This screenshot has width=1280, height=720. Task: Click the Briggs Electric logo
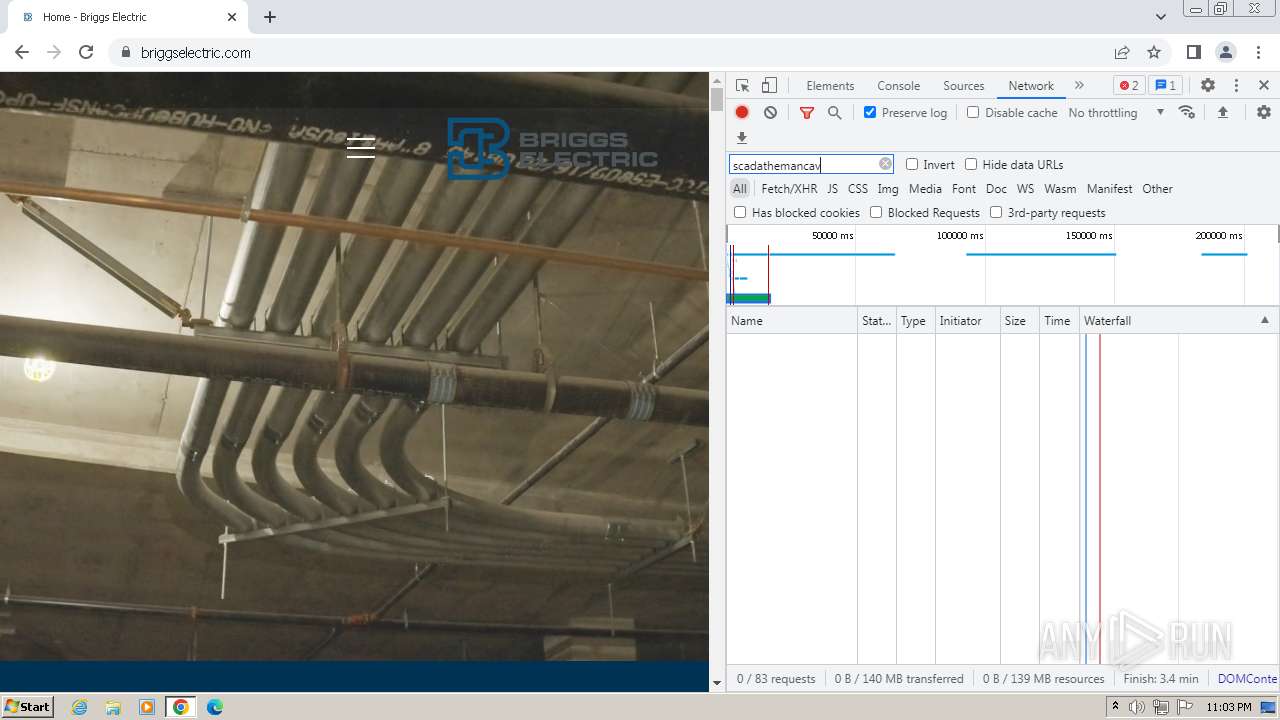[552, 149]
